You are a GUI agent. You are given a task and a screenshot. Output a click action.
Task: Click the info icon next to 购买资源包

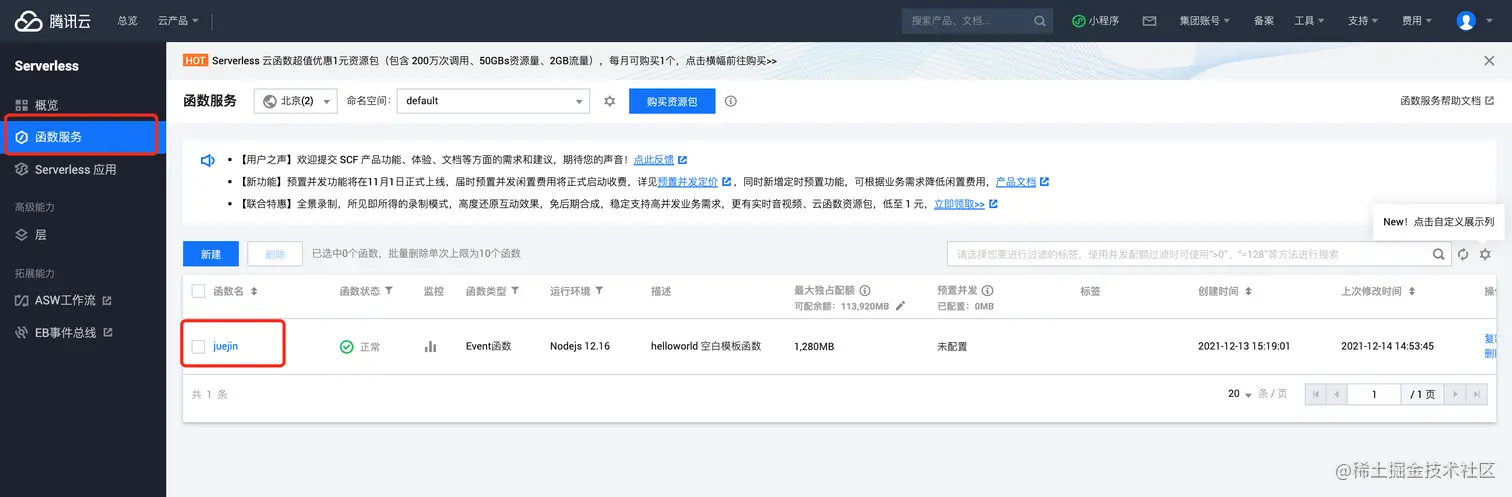(x=731, y=101)
